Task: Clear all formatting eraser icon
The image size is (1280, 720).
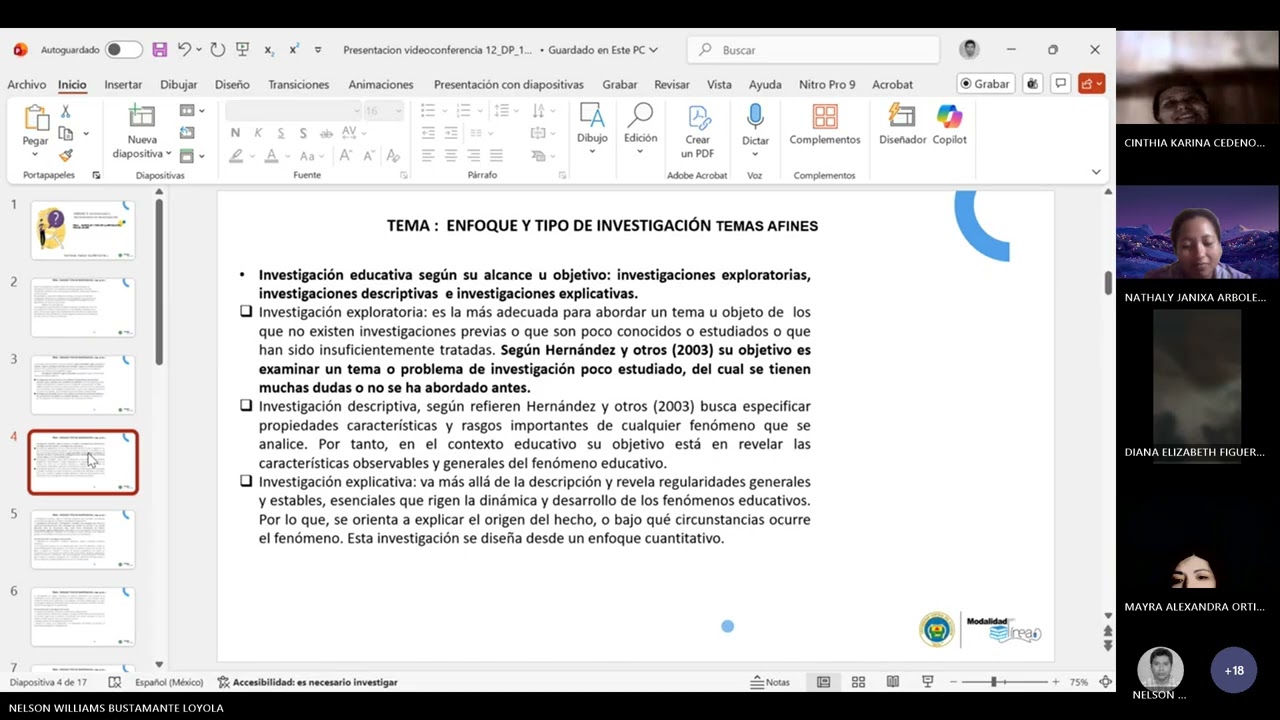Action: click(x=393, y=156)
